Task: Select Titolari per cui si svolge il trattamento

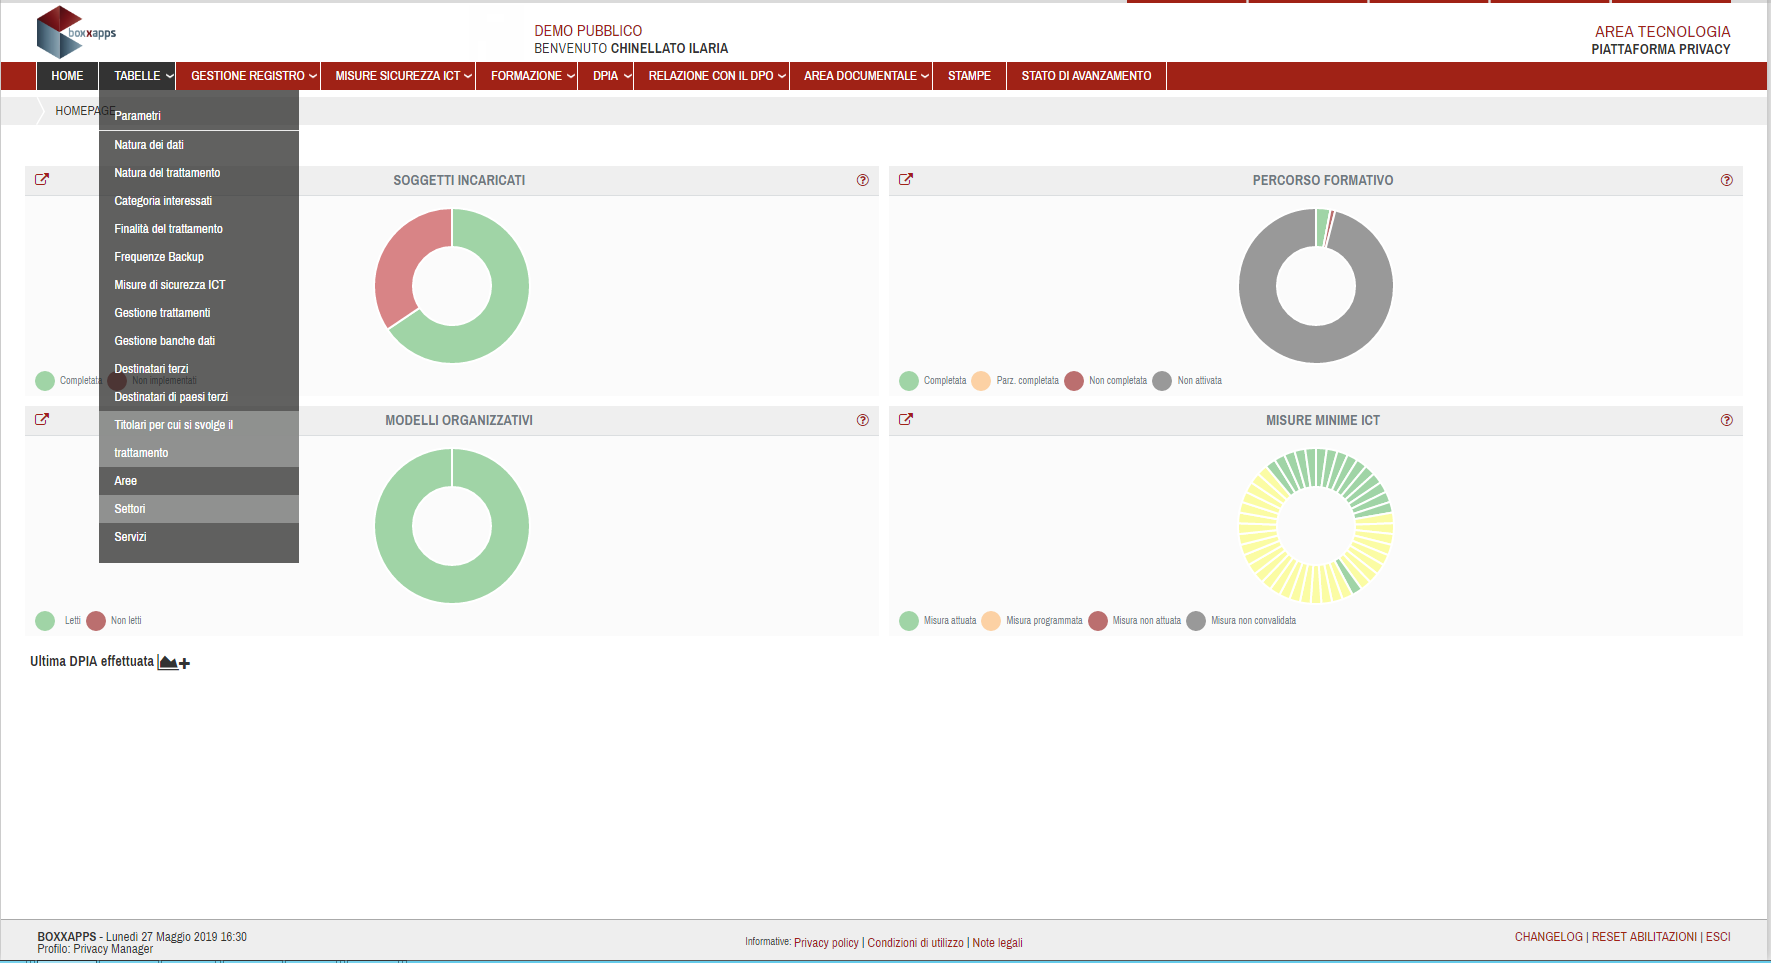Action: tap(199, 439)
